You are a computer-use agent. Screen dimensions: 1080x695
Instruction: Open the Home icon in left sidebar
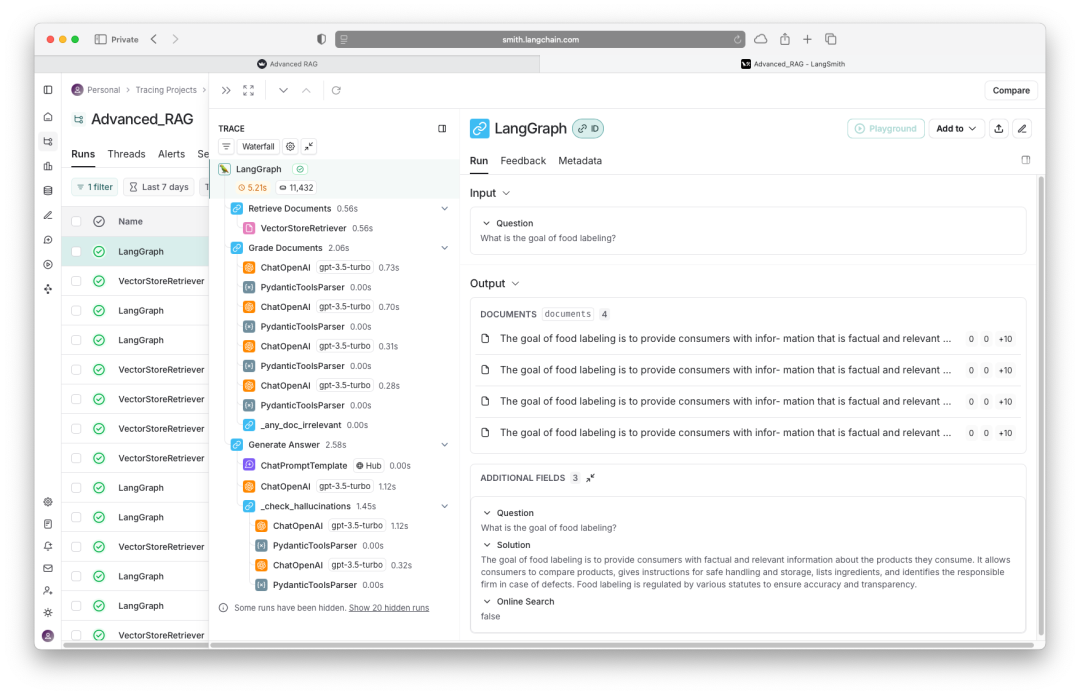click(x=48, y=116)
